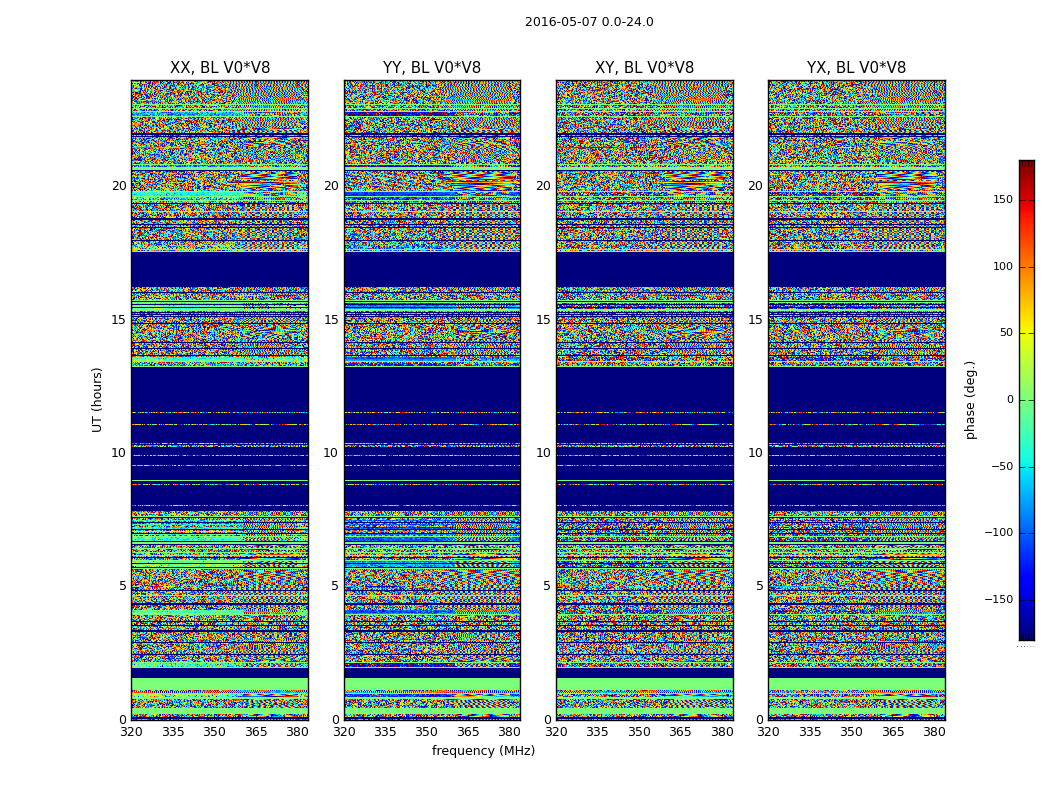Click the figure title '2016-05-07 0.0-24.0'
Screen dimensions: 1050x800
click(x=589, y=22)
